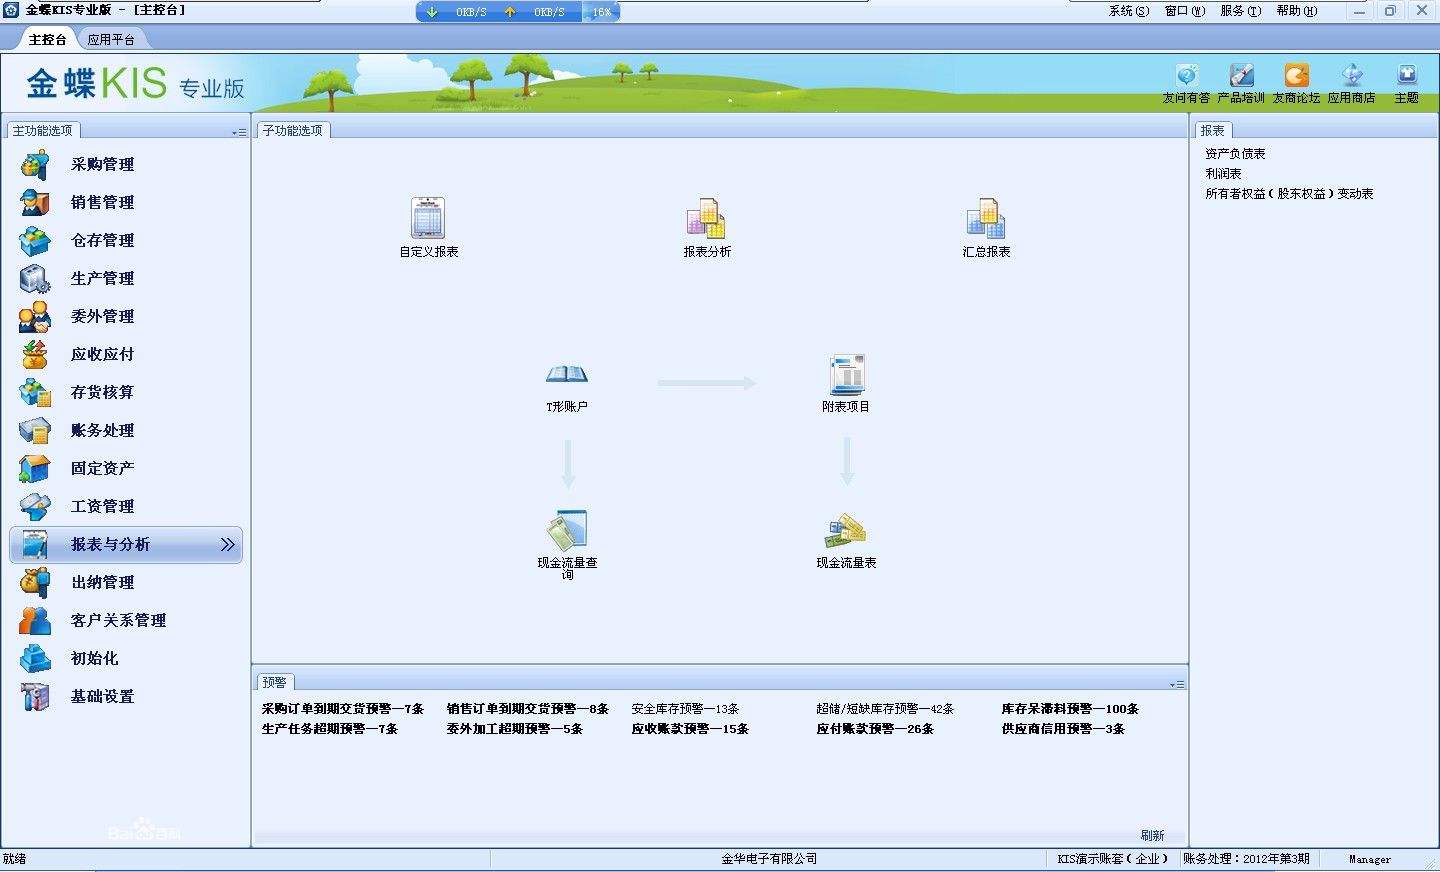Viewport: 1440px width, 872px height.
Task: Open 销售管理 sales module icon
Action: 35,202
